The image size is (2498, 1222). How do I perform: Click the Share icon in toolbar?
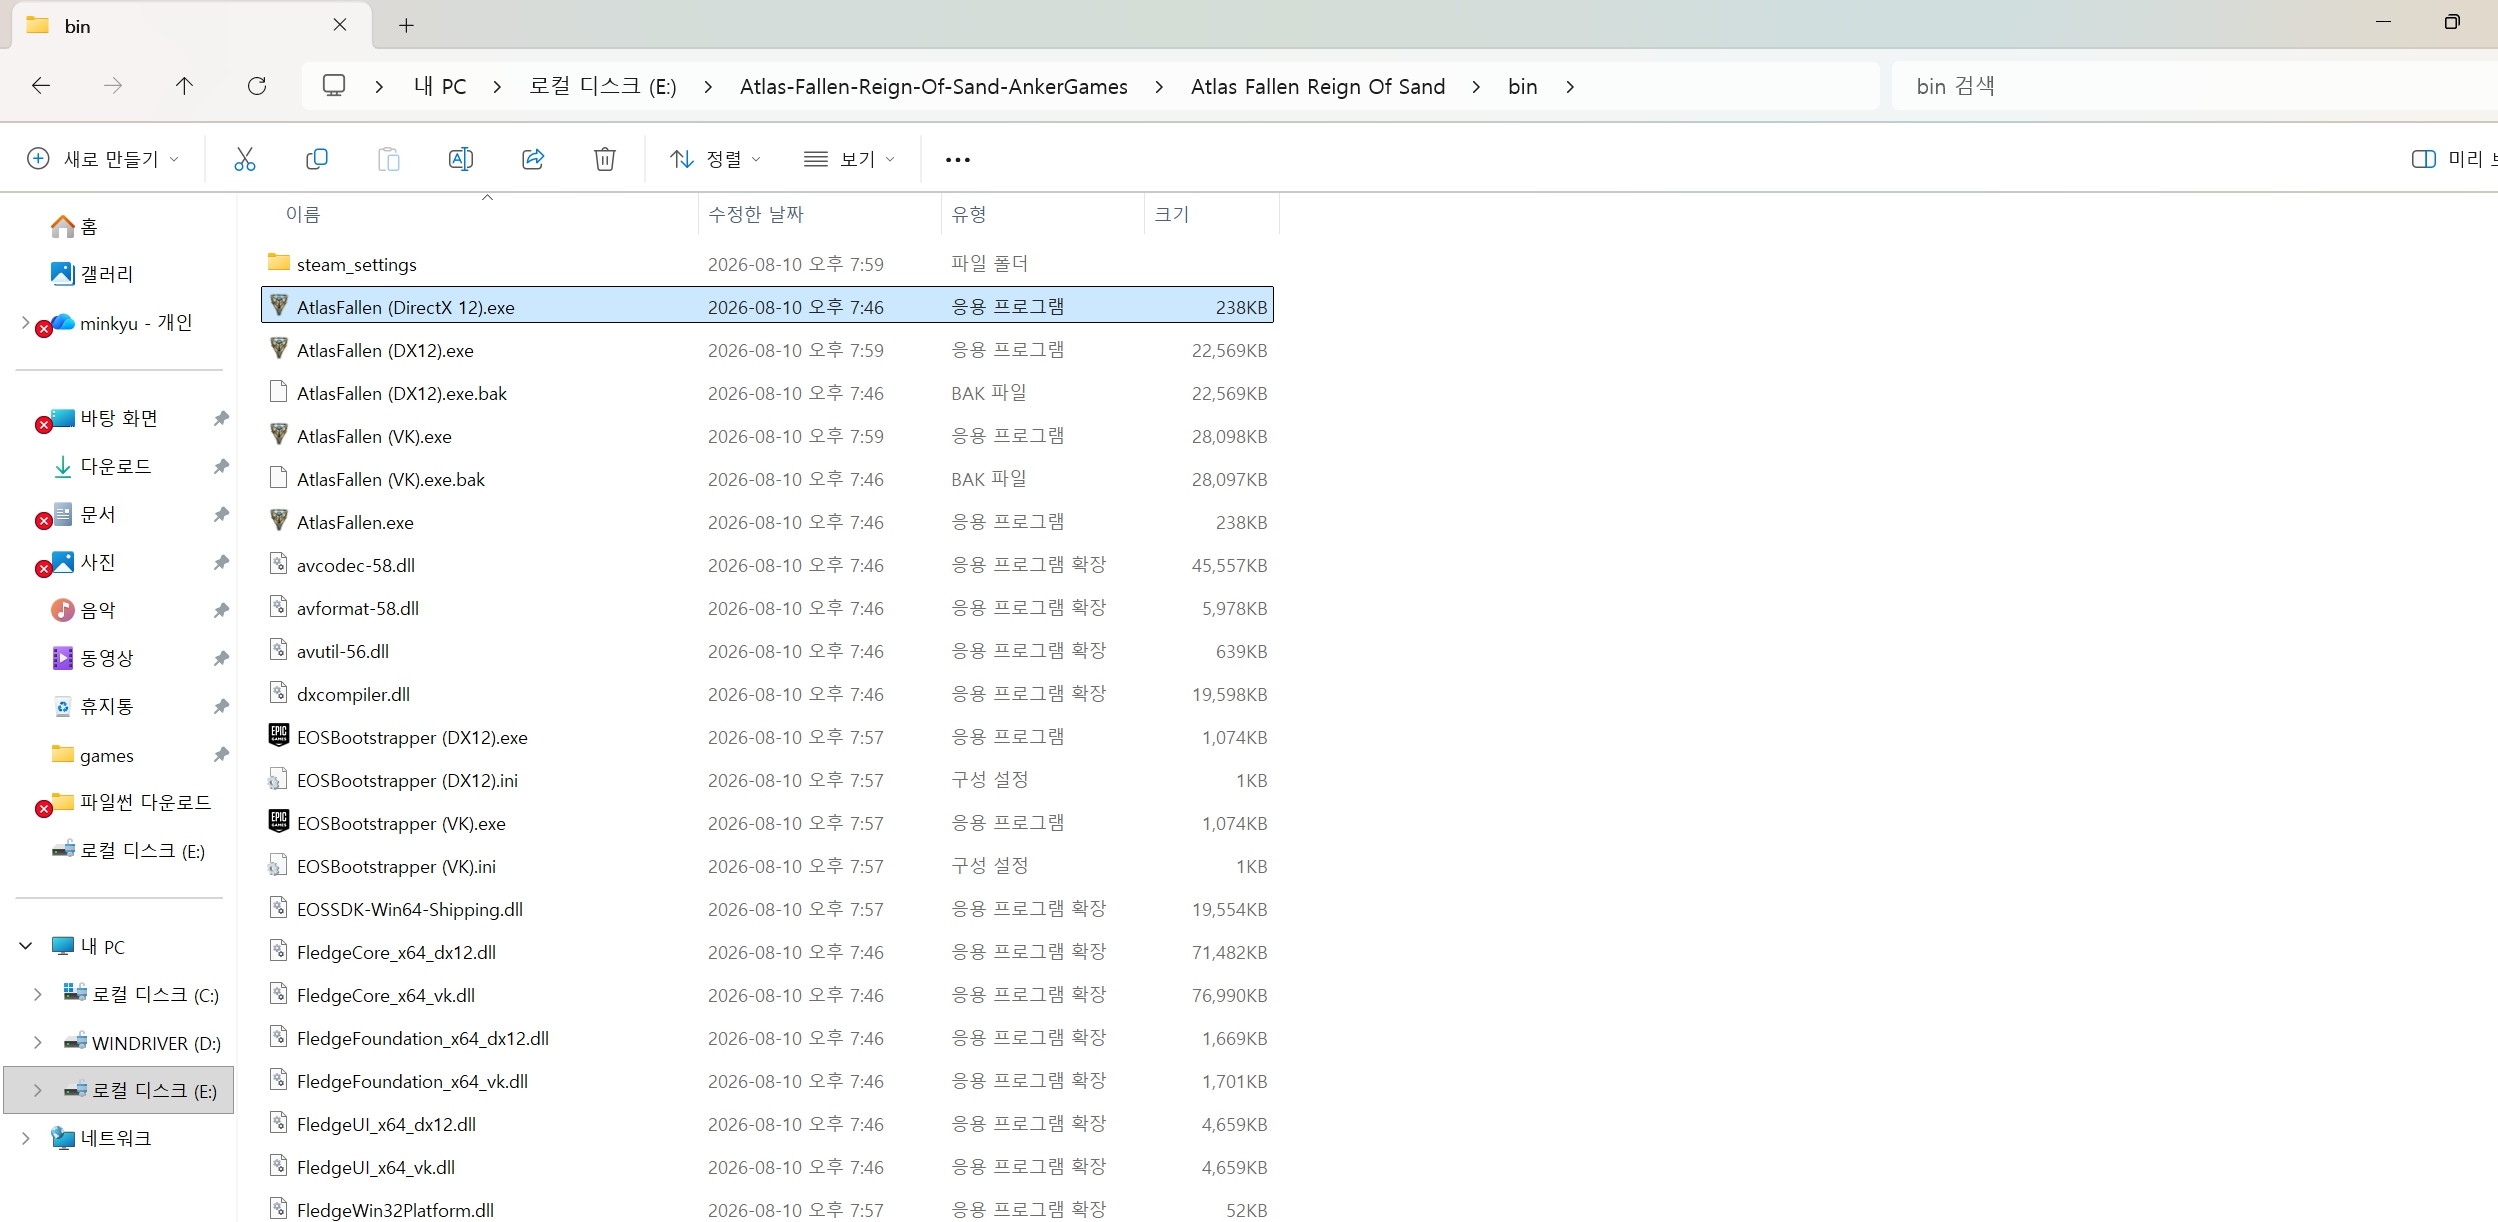click(533, 159)
